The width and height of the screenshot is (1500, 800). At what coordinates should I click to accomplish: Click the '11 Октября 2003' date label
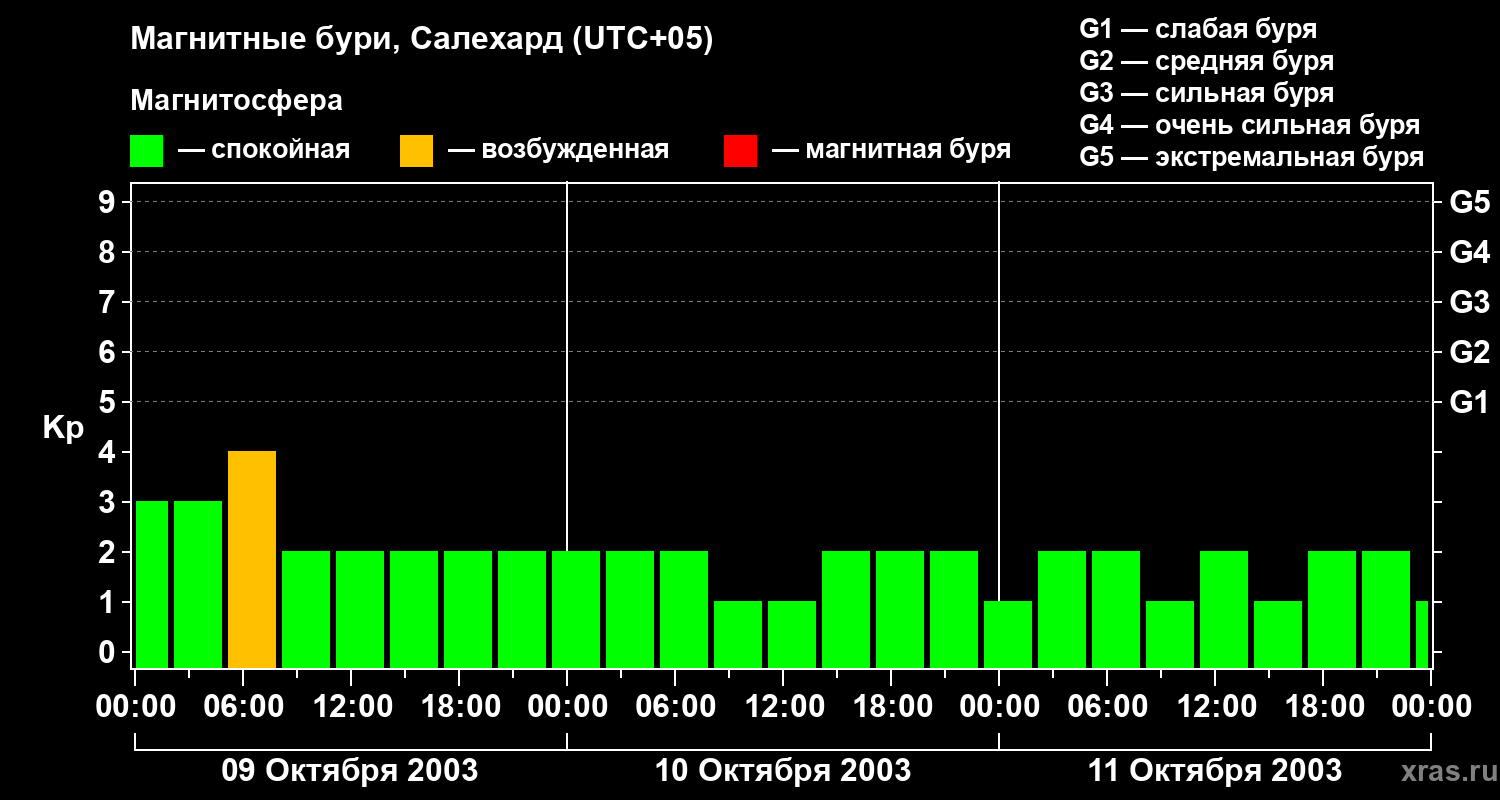1215,771
